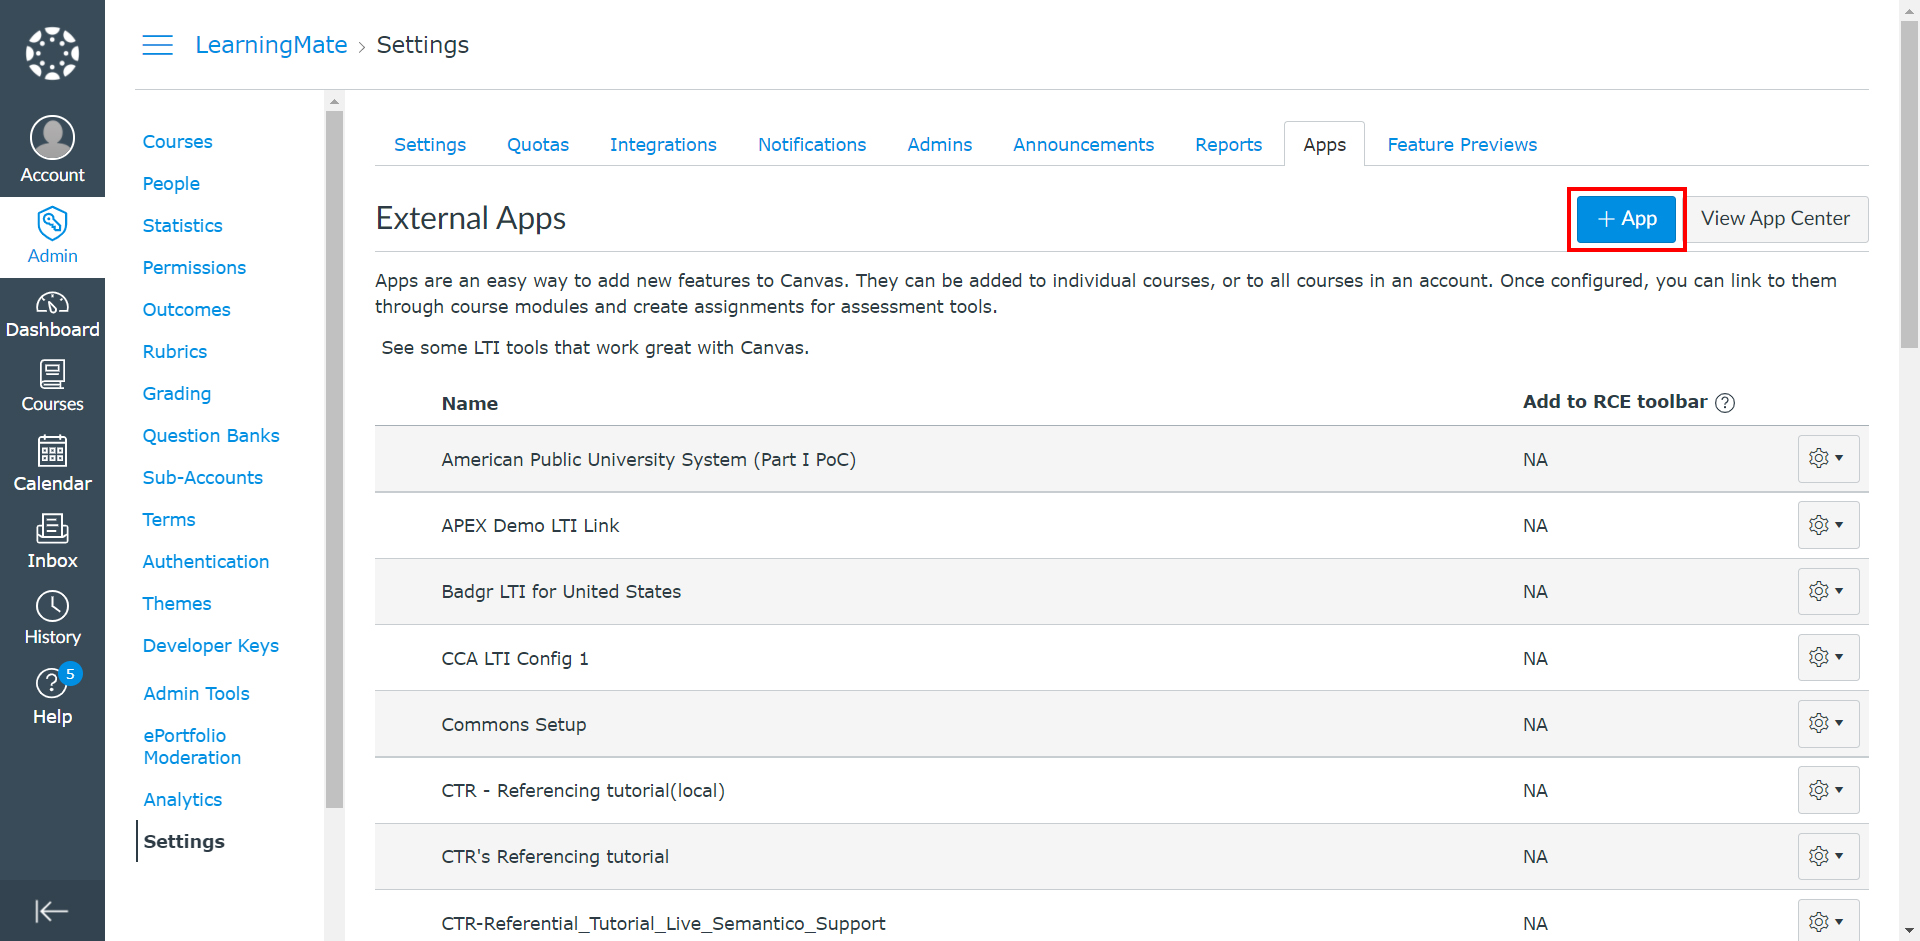This screenshot has width=1920, height=941.
Task: Open Question Banks link
Action: (x=211, y=436)
